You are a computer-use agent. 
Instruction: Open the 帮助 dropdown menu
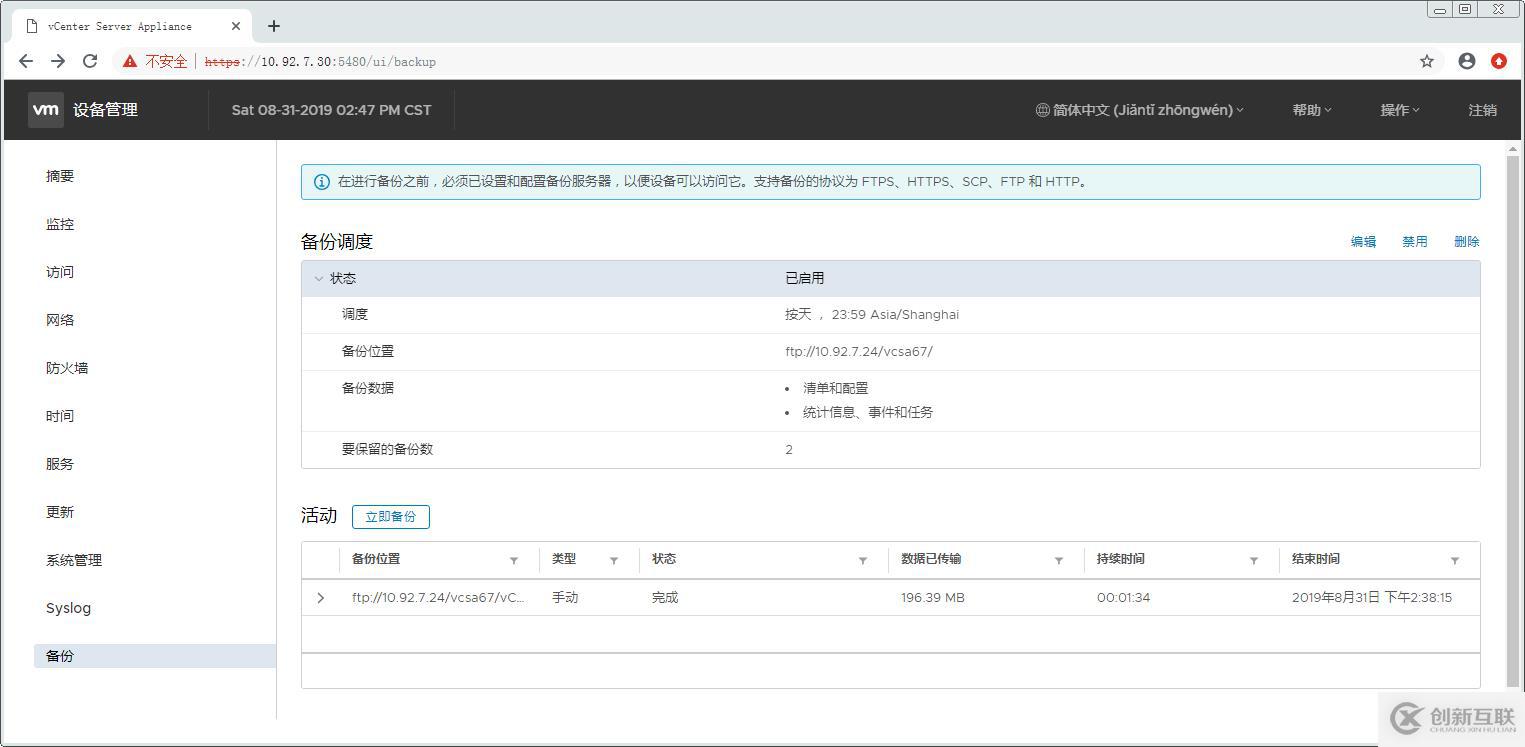tap(1311, 110)
